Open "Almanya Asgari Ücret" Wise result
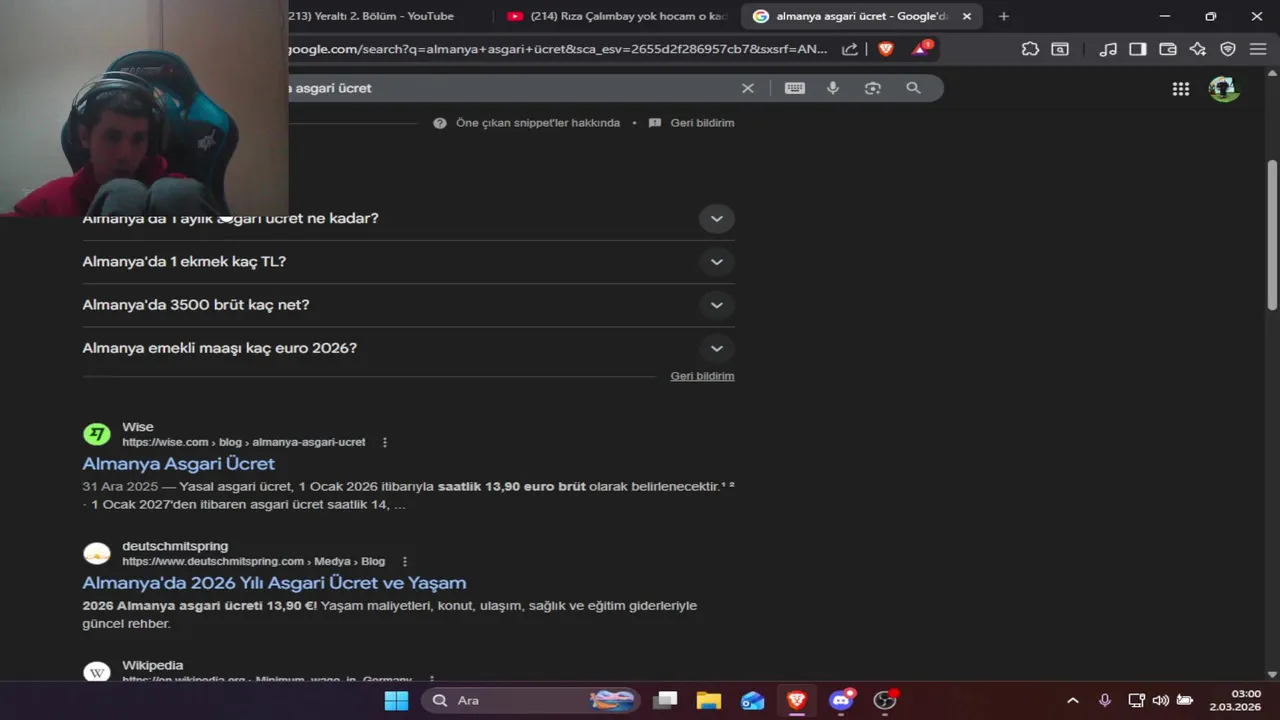 pyautogui.click(x=178, y=464)
